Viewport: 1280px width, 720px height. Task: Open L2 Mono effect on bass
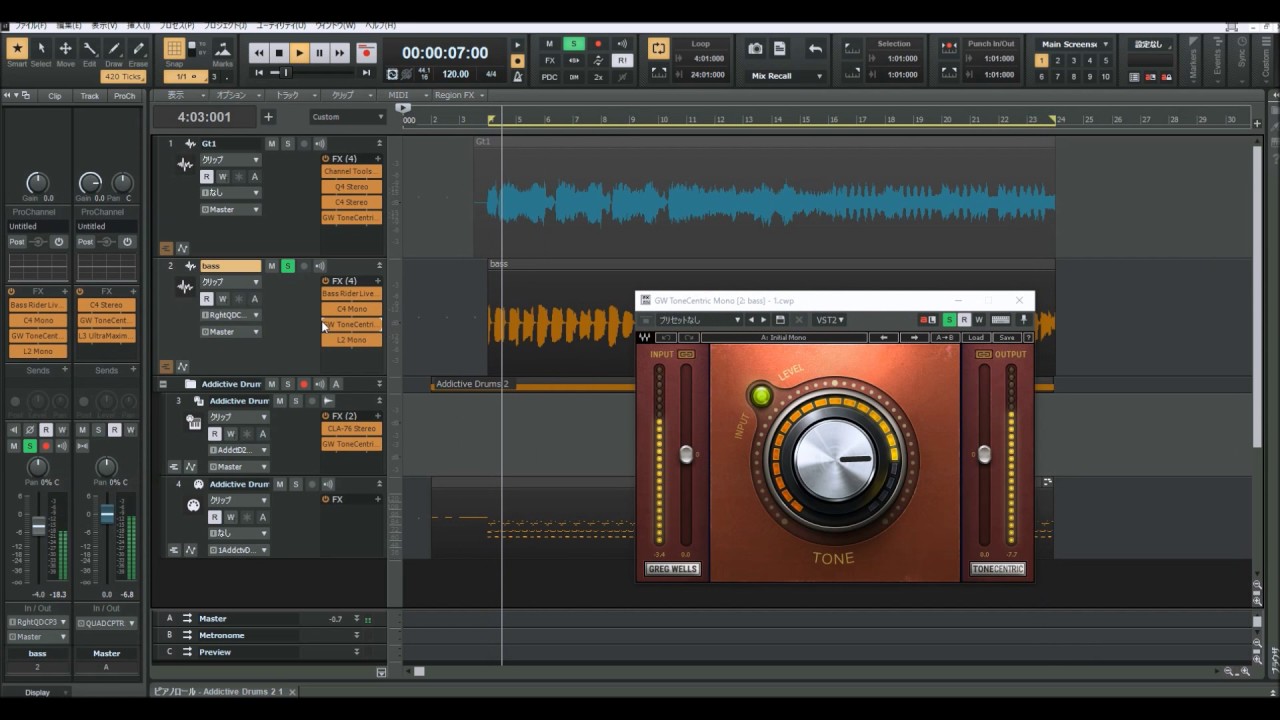pyautogui.click(x=351, y=340)
